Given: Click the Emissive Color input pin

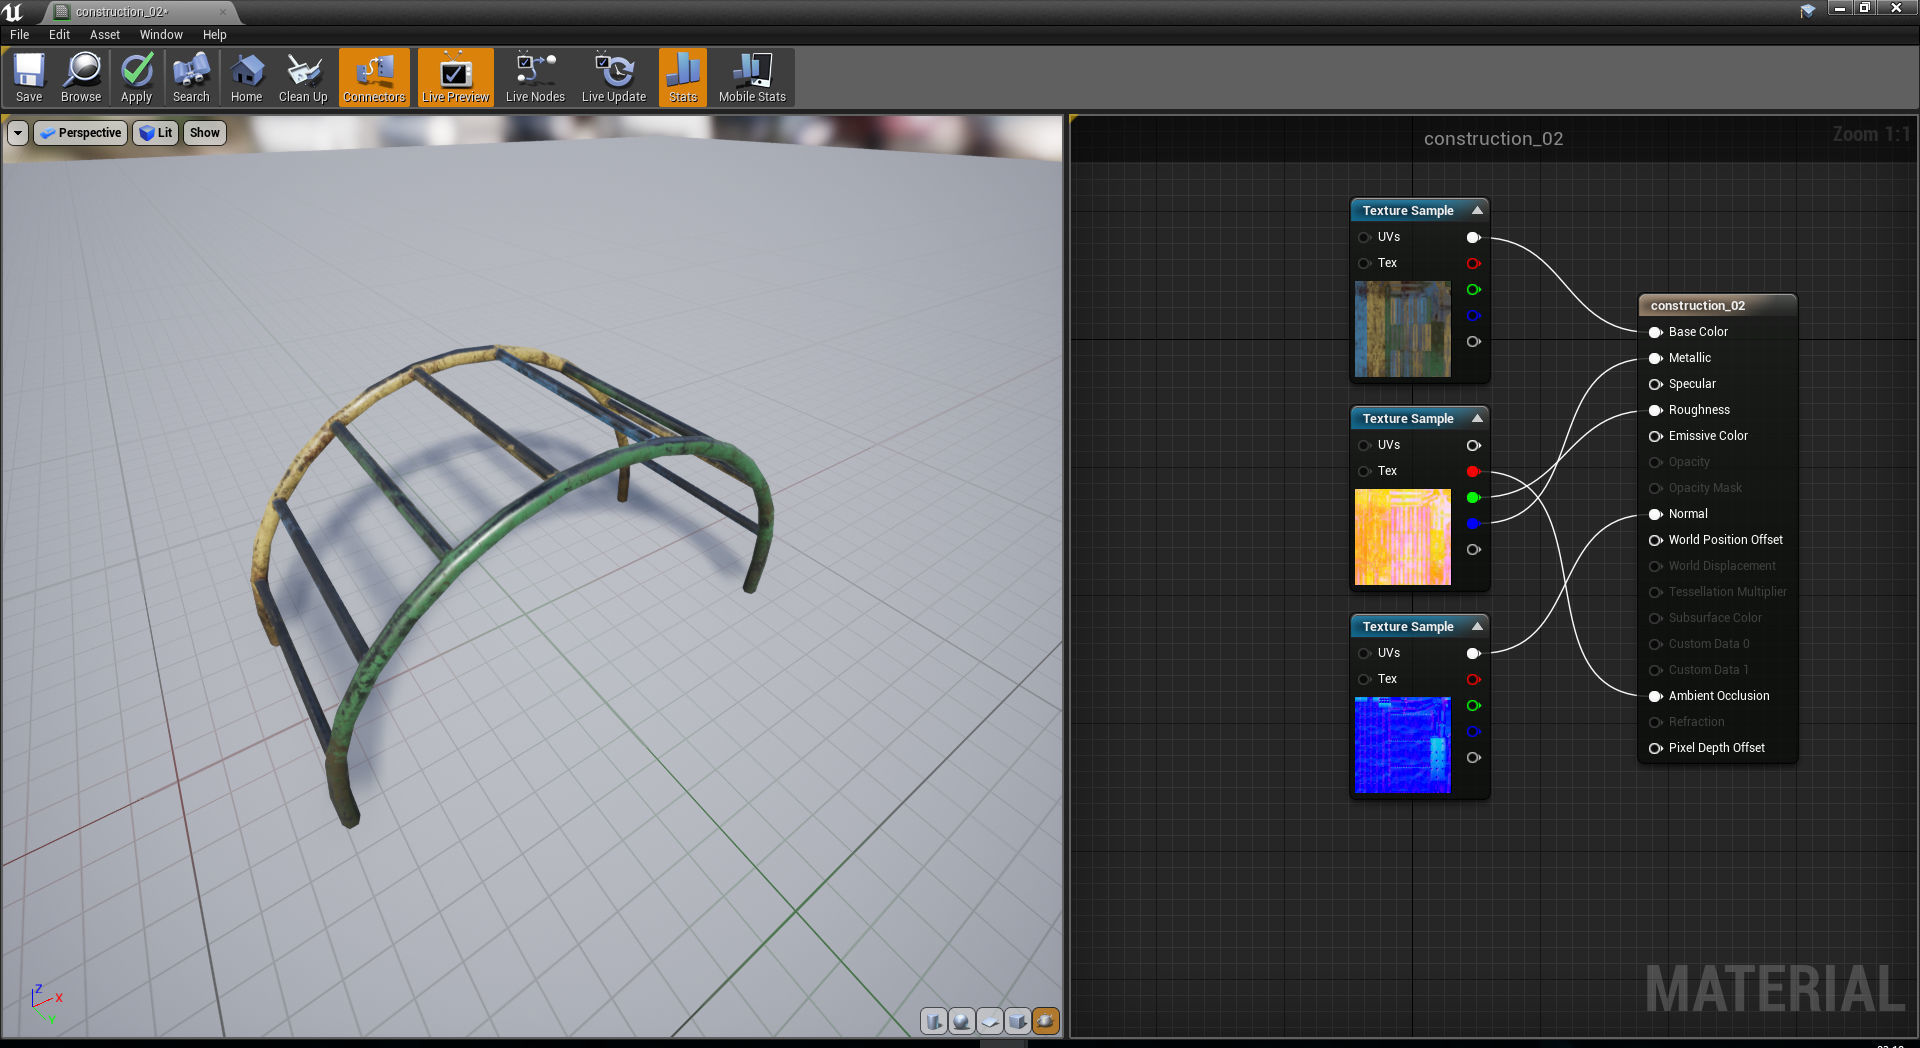Looking at the screenshot, I should tap(1655, 436).
